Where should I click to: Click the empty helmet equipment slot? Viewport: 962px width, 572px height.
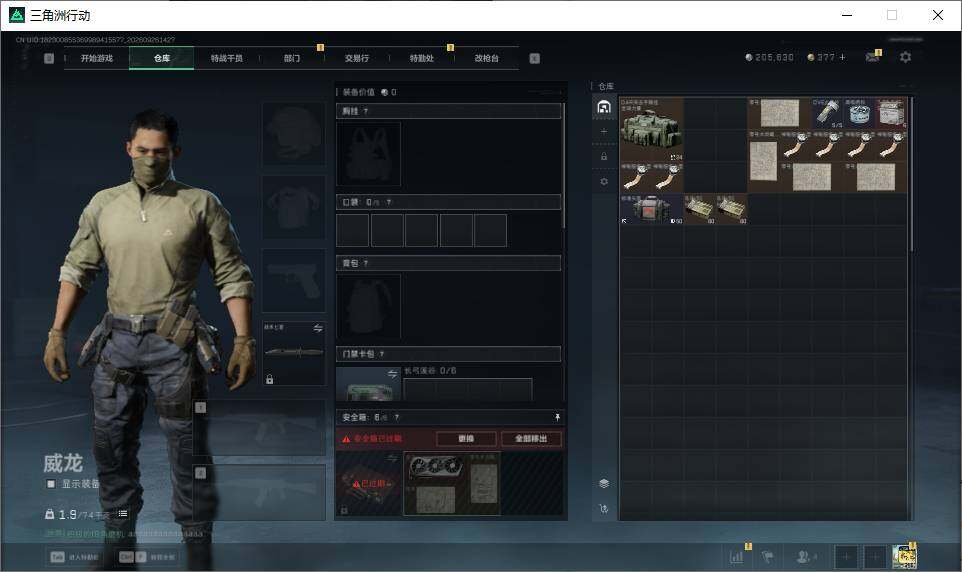[x=294, y=133]
